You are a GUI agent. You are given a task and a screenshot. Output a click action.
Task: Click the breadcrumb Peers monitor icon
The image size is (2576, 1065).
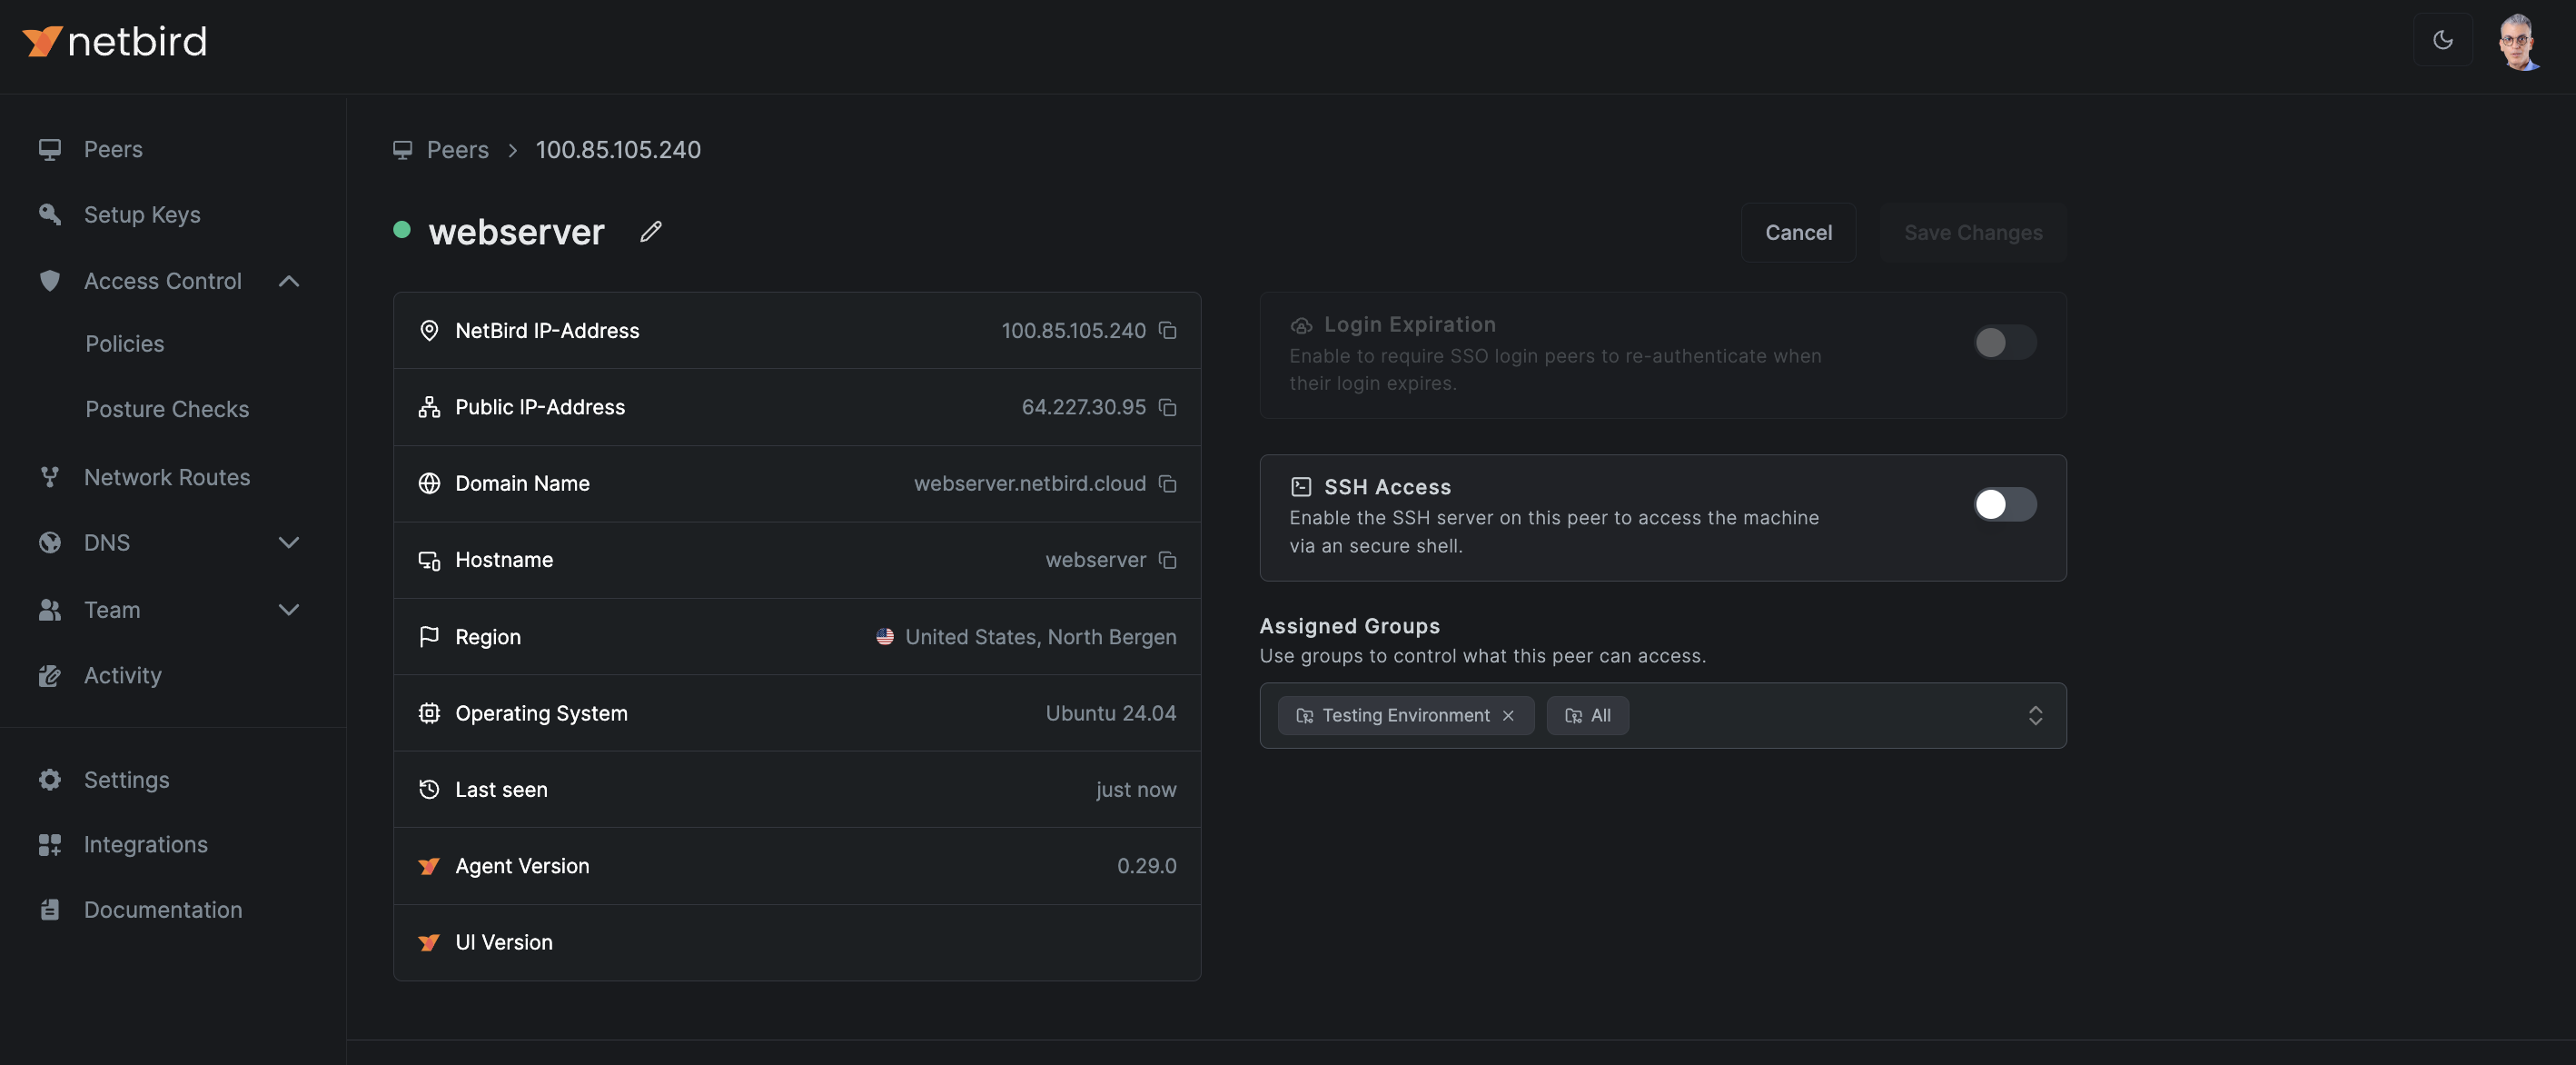(x=402, y=150)
